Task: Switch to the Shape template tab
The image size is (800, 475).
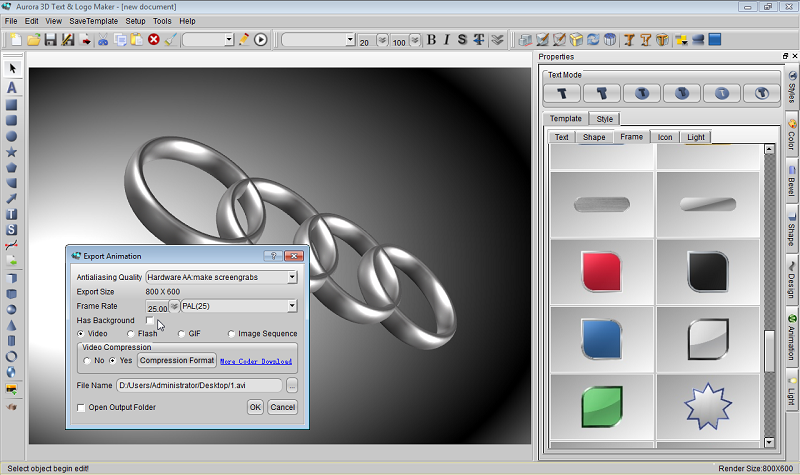Action: point(594,137)
